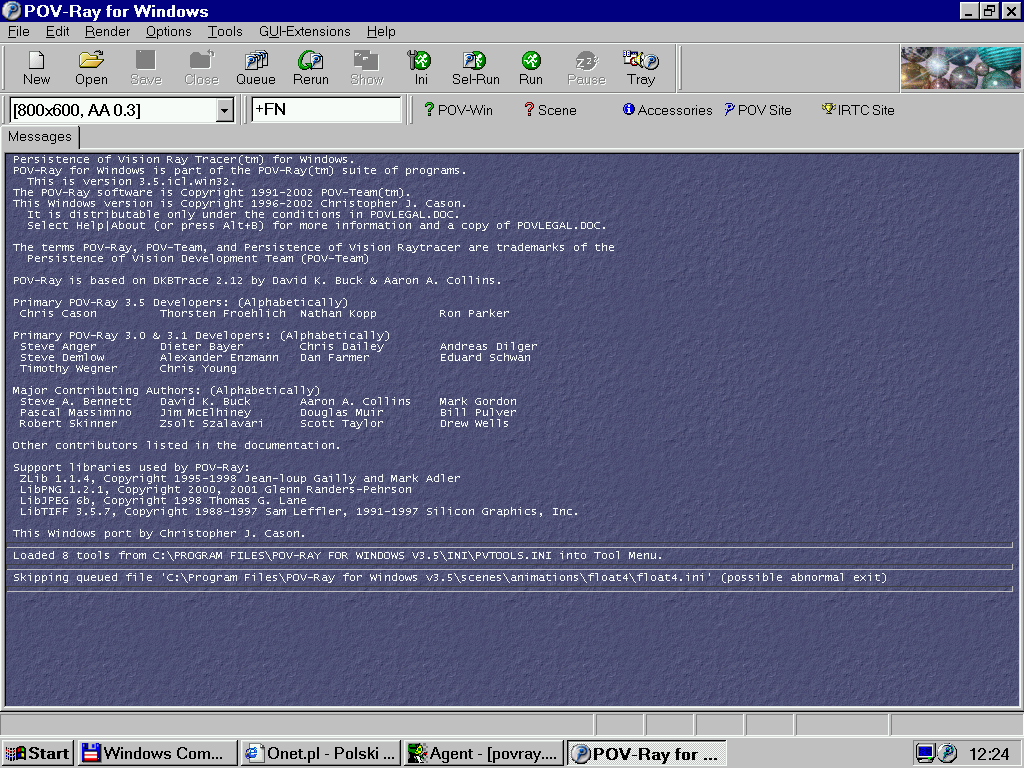Viewport: 1024px width, 768px height.
Task: Click the Sel-Run toolbar icon
Action: tap(475, 68)
